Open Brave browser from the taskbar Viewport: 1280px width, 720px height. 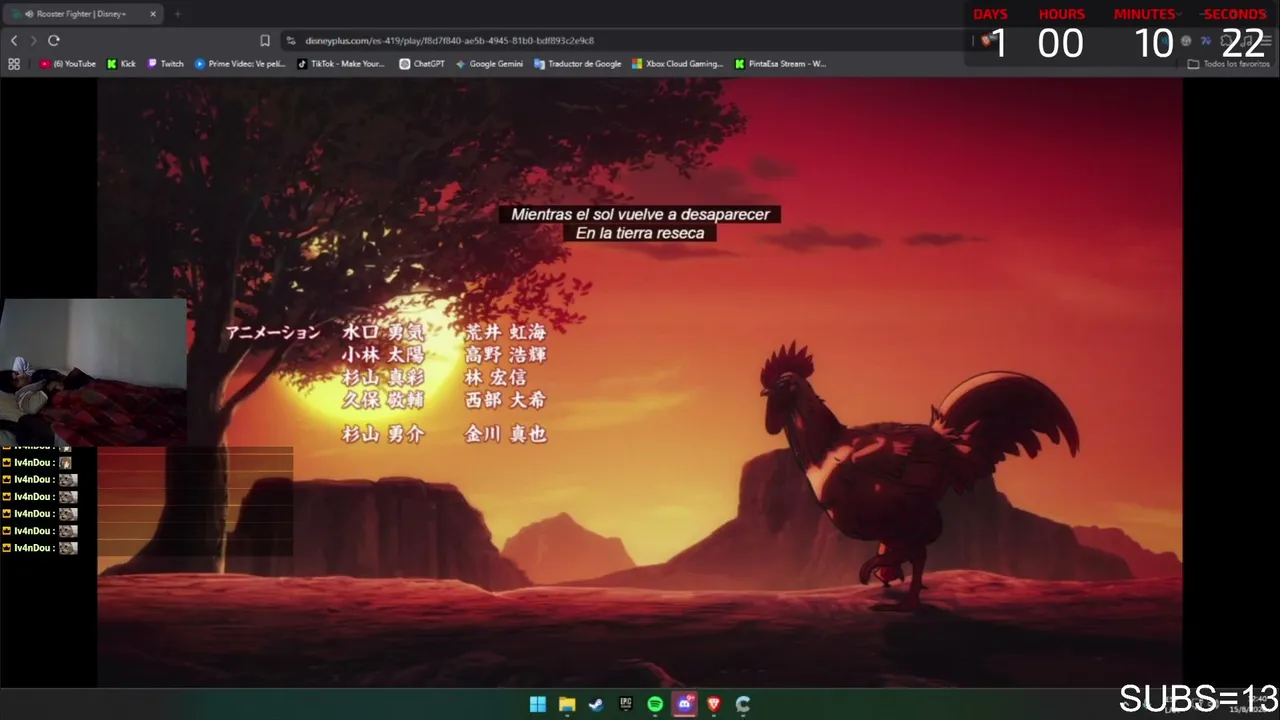click(714, 704)
